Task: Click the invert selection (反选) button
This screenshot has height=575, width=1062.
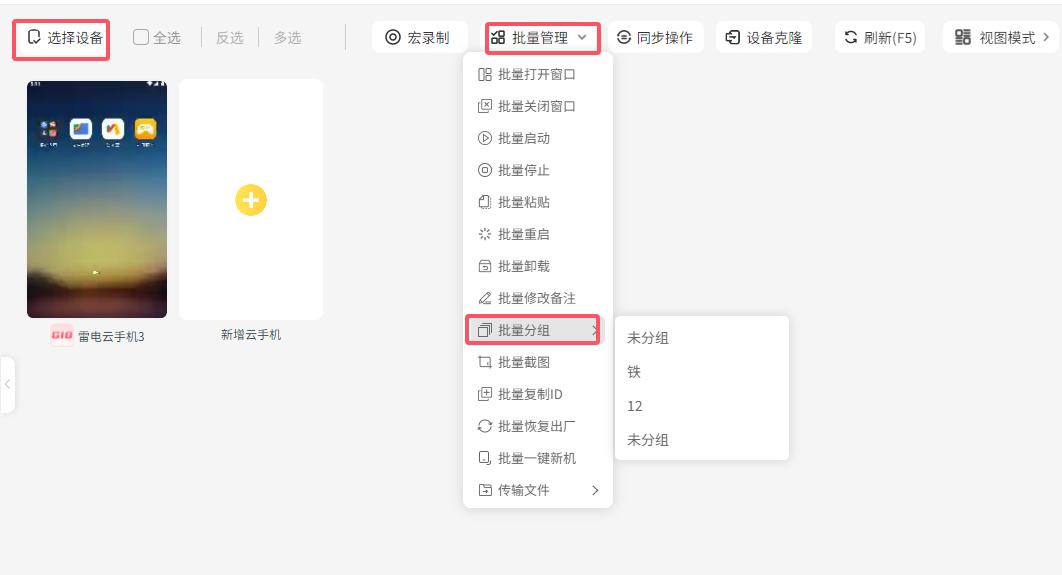Action: 230,38
